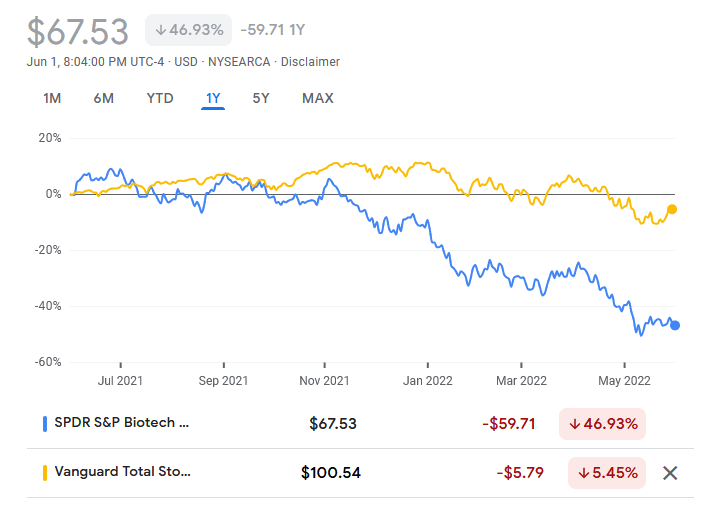The image size is (707, 509).
Task: Open Vanguard Total Stock listing
Action: 122,472
